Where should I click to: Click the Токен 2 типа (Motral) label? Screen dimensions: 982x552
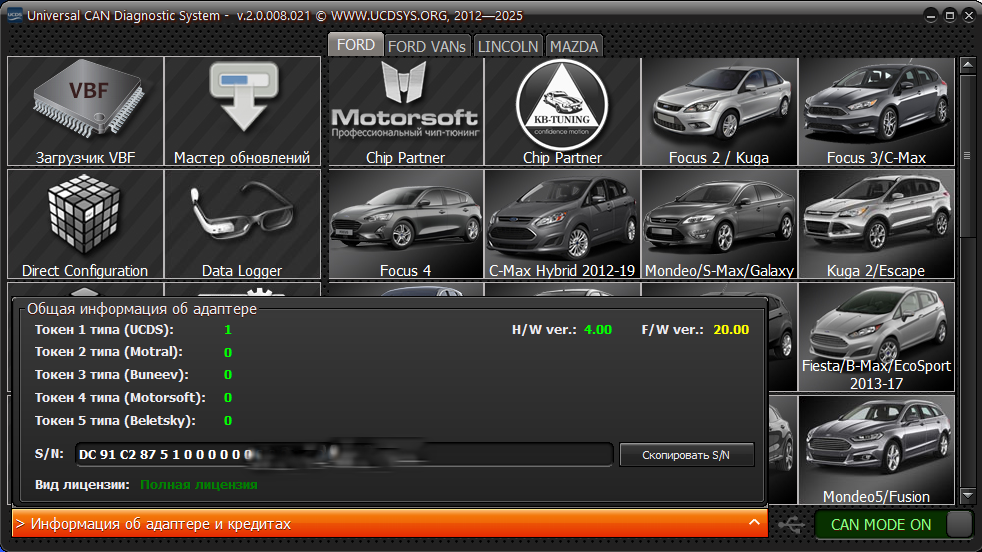tap(108, 352)
